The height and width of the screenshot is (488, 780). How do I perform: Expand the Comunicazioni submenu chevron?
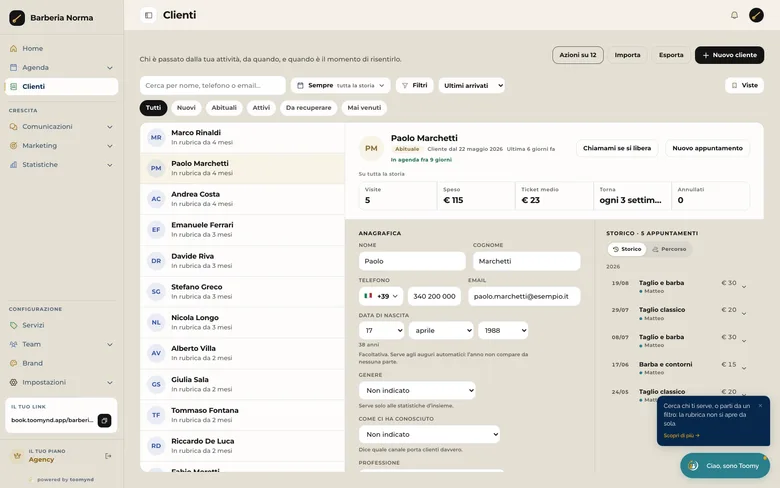[109, 127]
